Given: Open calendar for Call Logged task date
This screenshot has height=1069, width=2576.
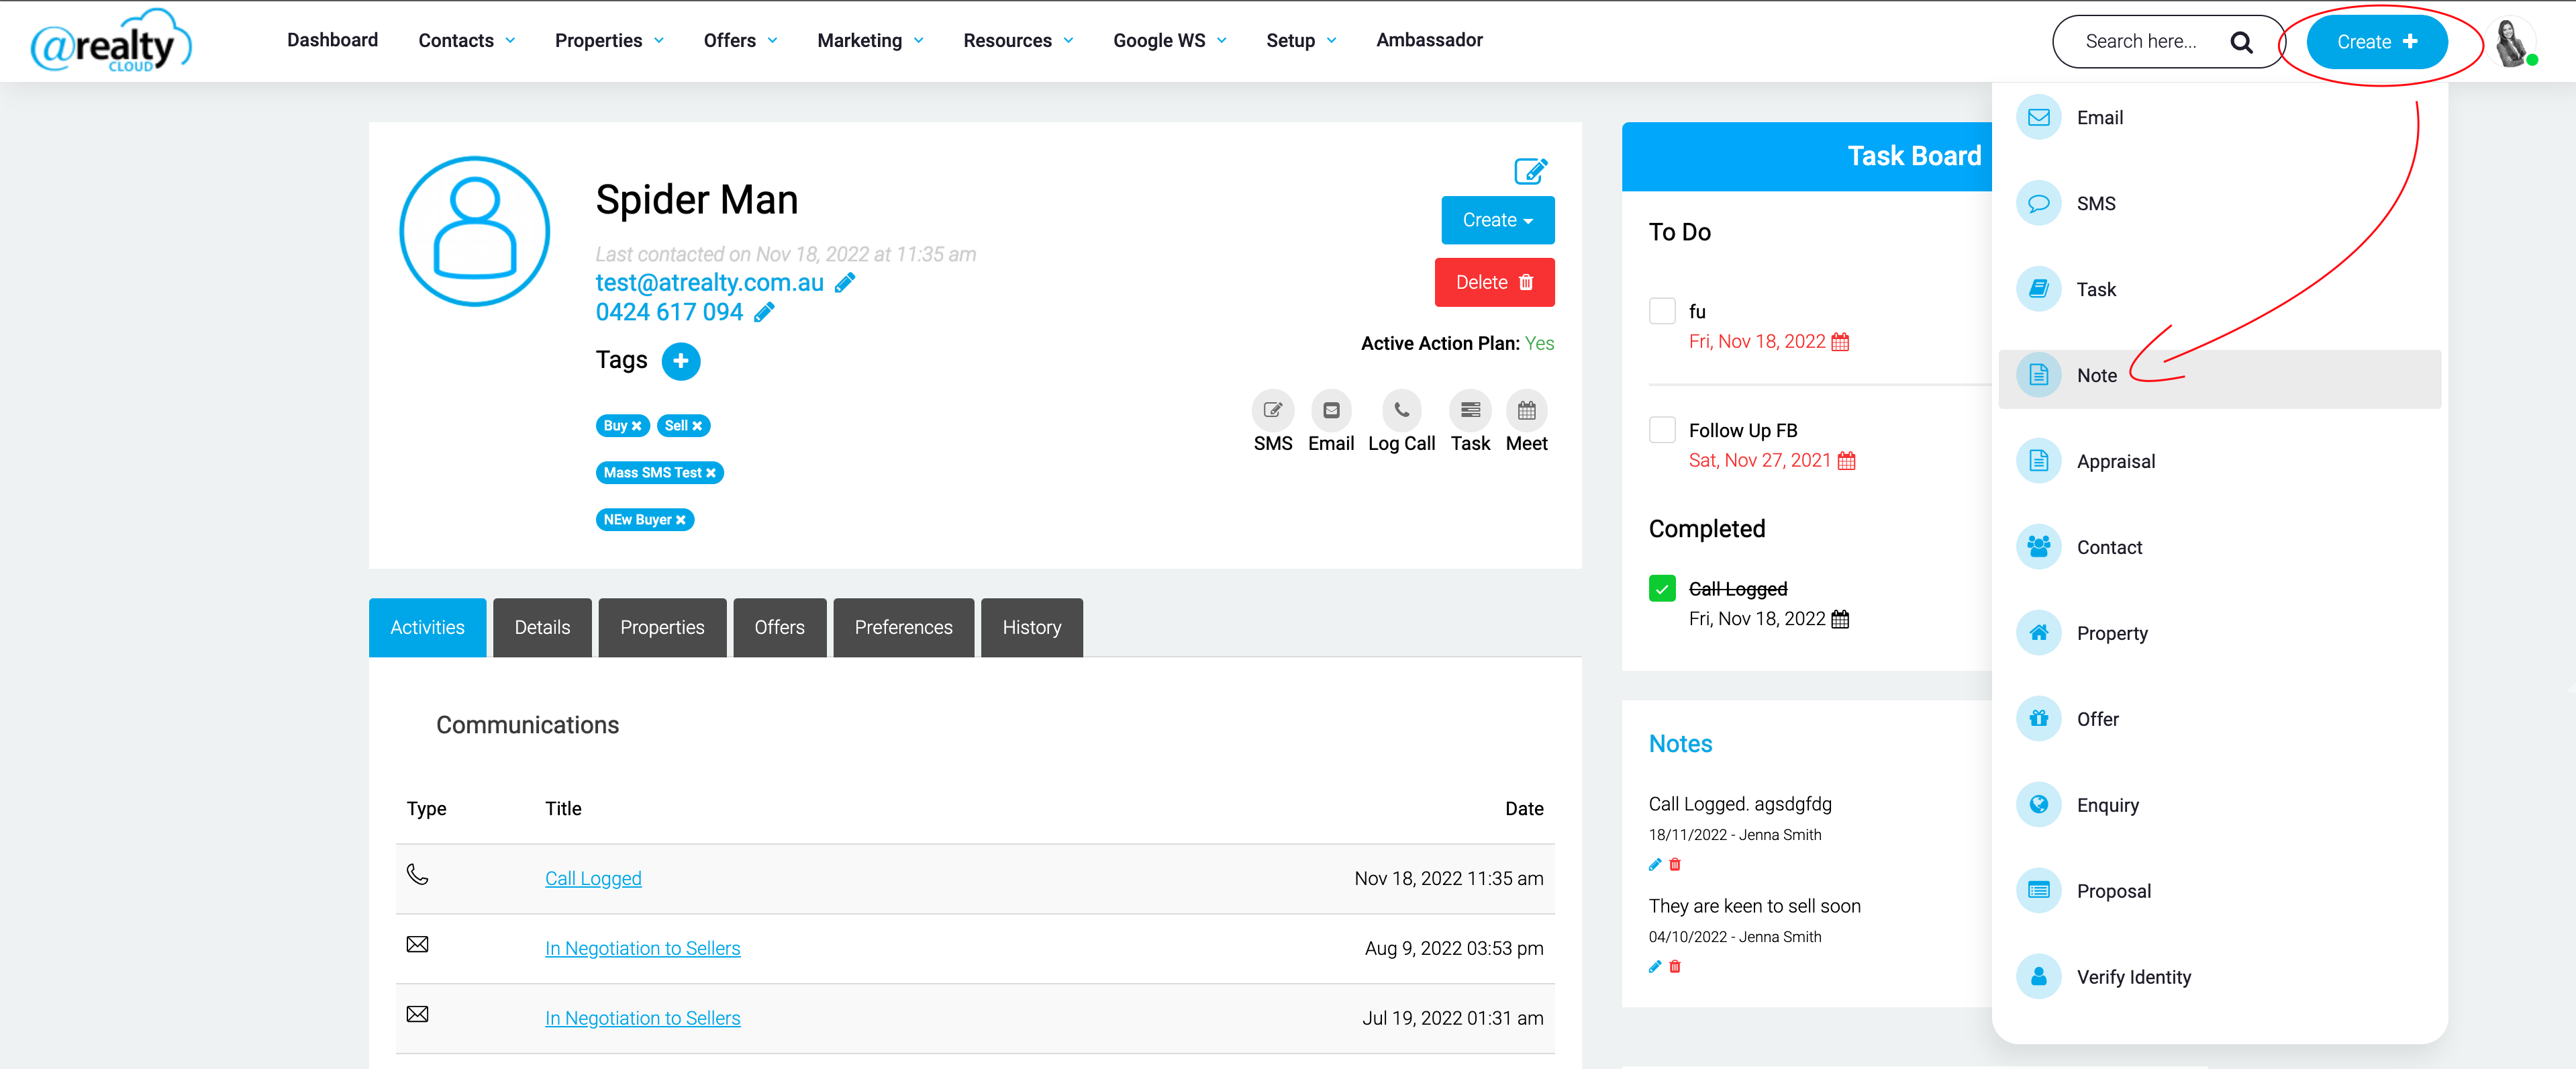Looking at the screenshot, I should coord(1840,619).
